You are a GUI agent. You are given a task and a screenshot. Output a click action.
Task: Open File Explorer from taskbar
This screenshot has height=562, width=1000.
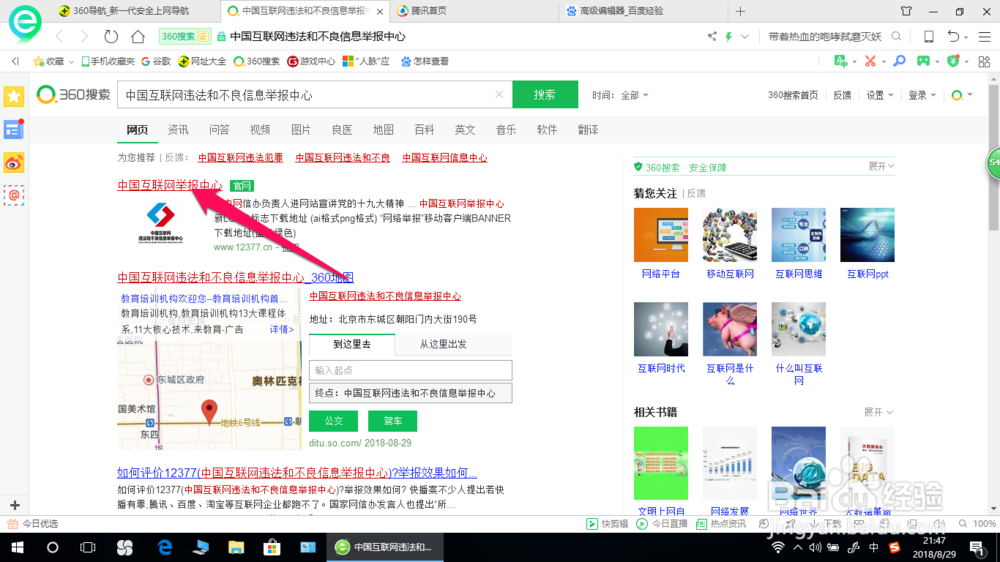(x=236, y=547)
